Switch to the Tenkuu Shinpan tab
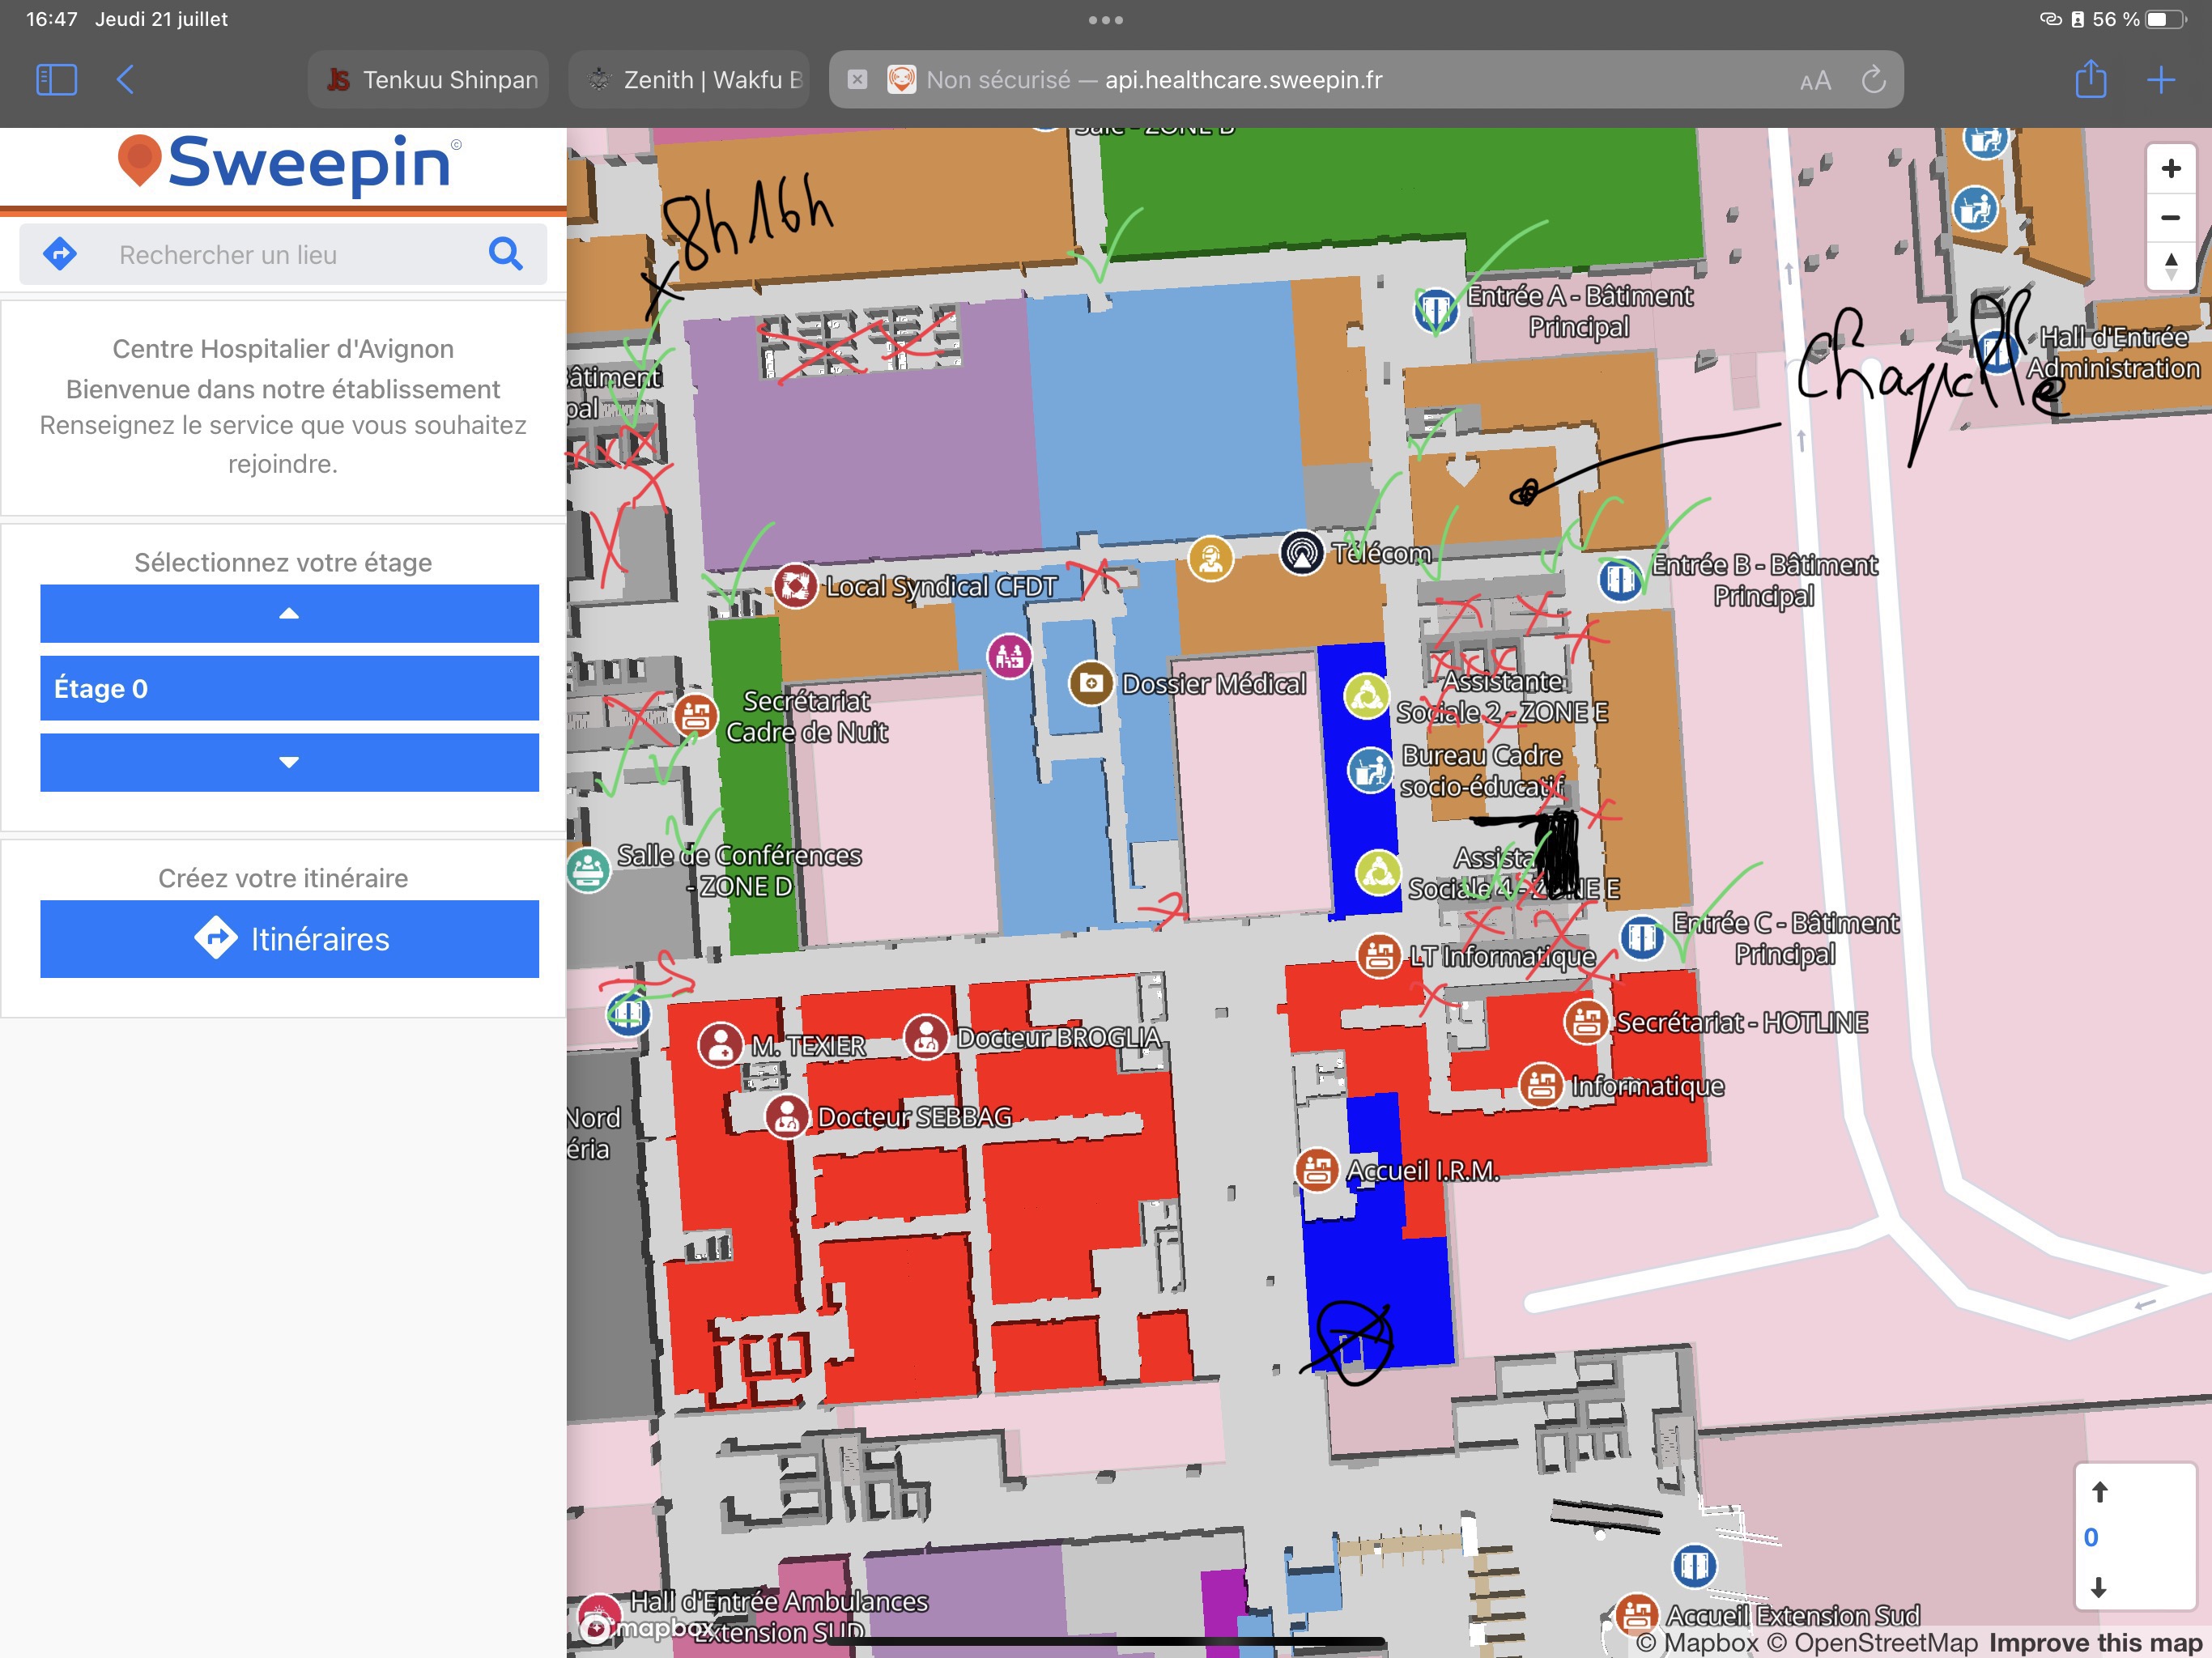This screenshot has width=2212, height=1658. [x=430, y=80]
